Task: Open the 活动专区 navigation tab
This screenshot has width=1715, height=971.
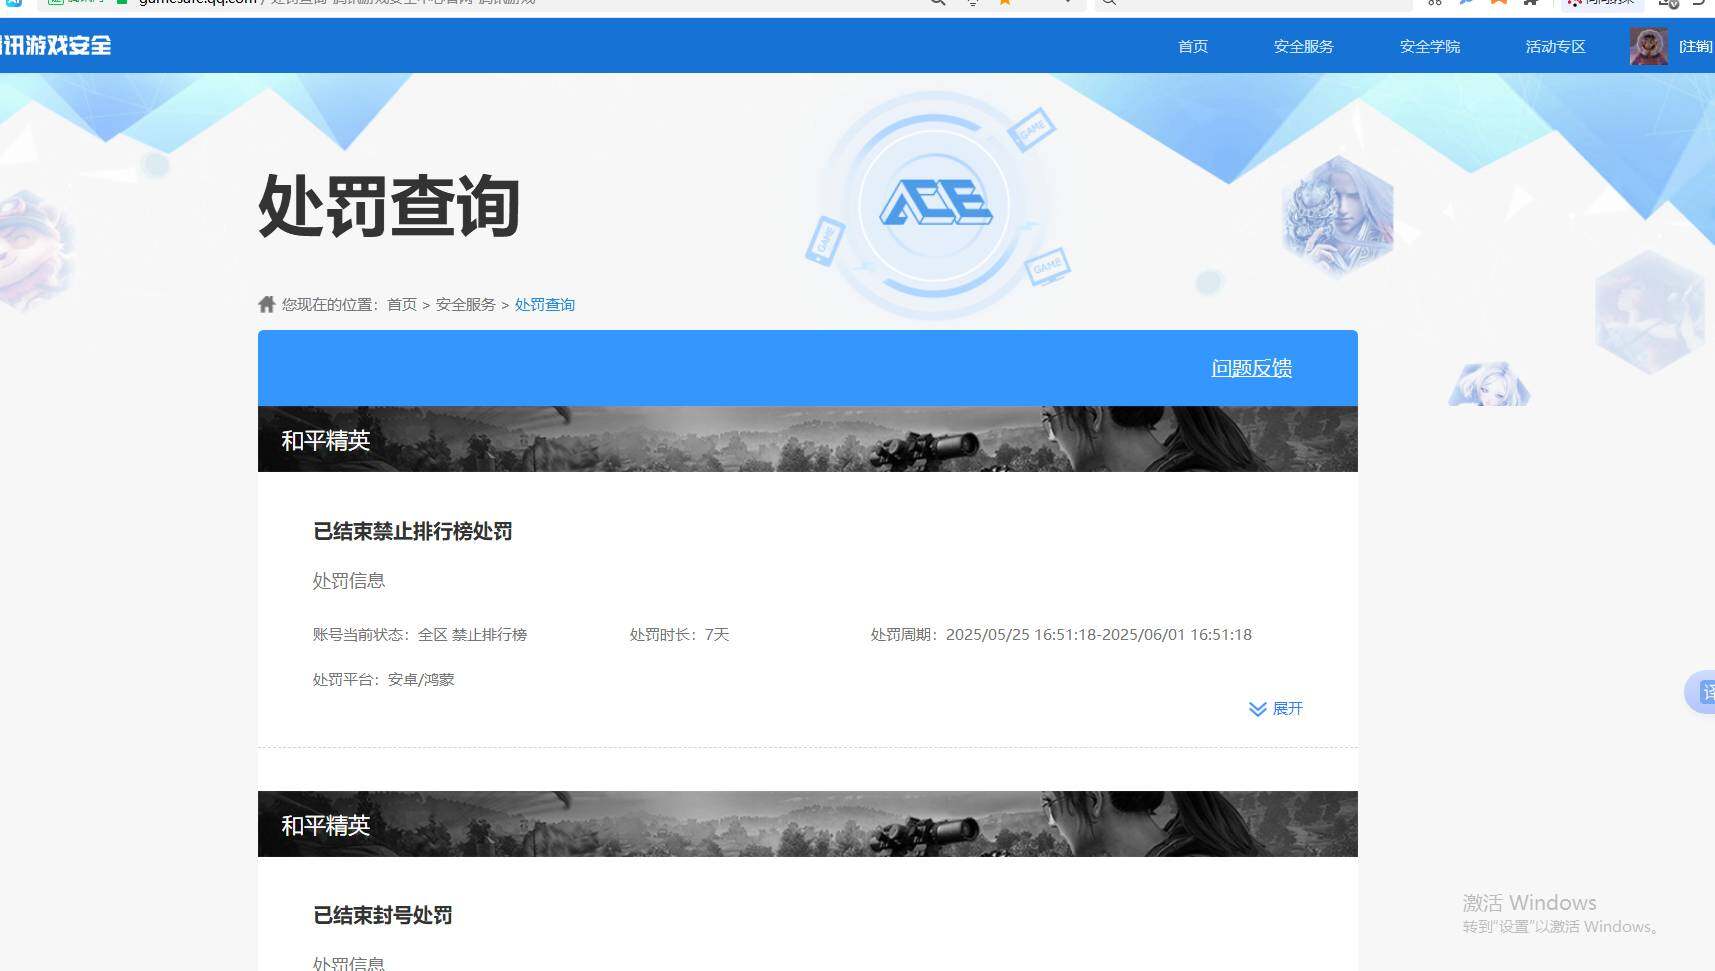Action: coord(1554,46)
